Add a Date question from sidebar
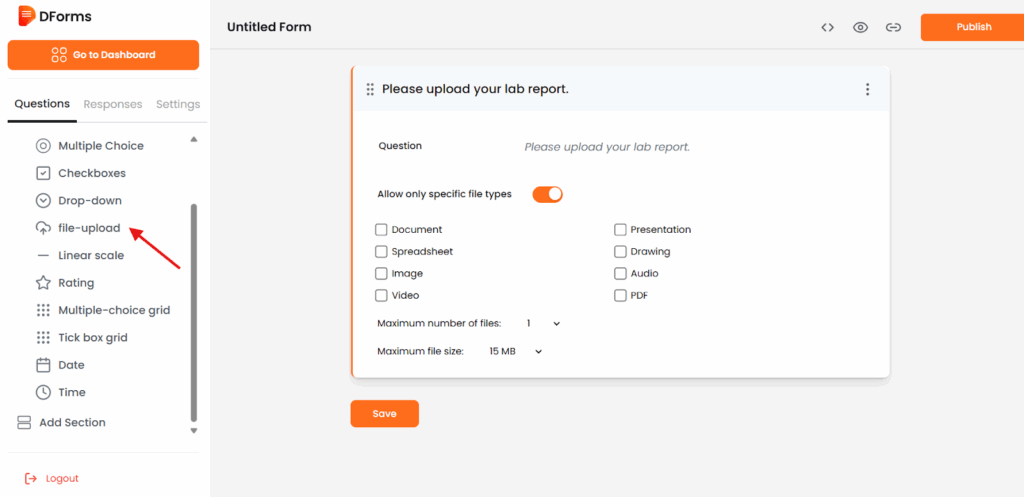This screenshot has height=497, width=1024. (x=71, y=365)
